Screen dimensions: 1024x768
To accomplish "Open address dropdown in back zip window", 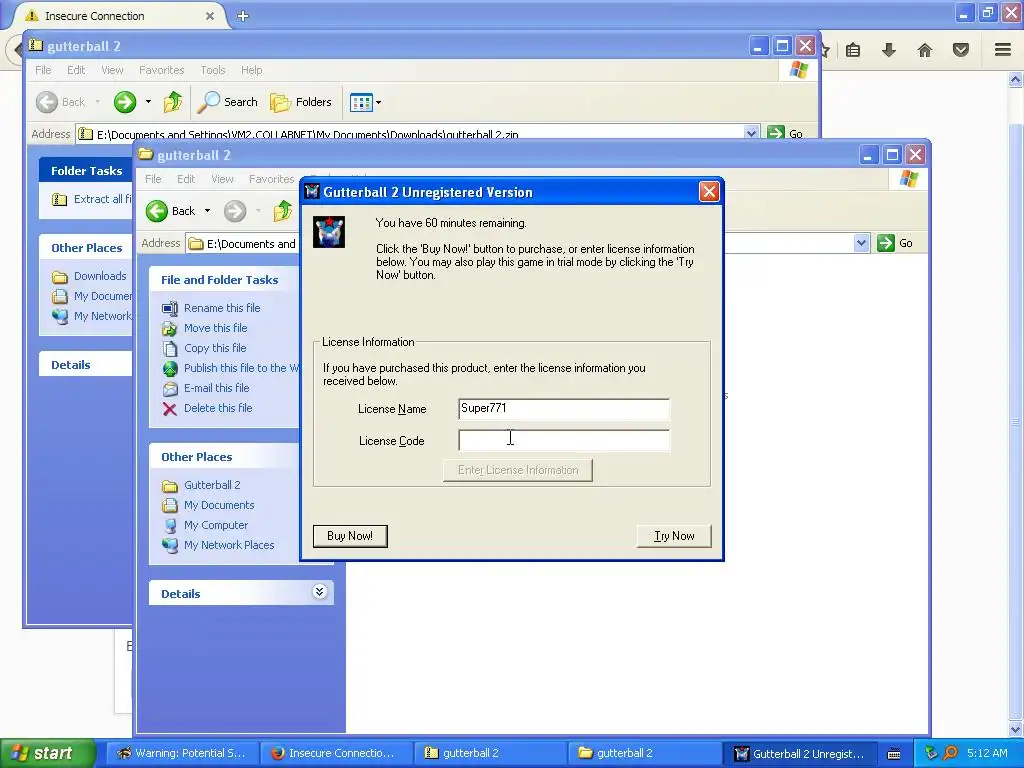I will tap(751, 133).
